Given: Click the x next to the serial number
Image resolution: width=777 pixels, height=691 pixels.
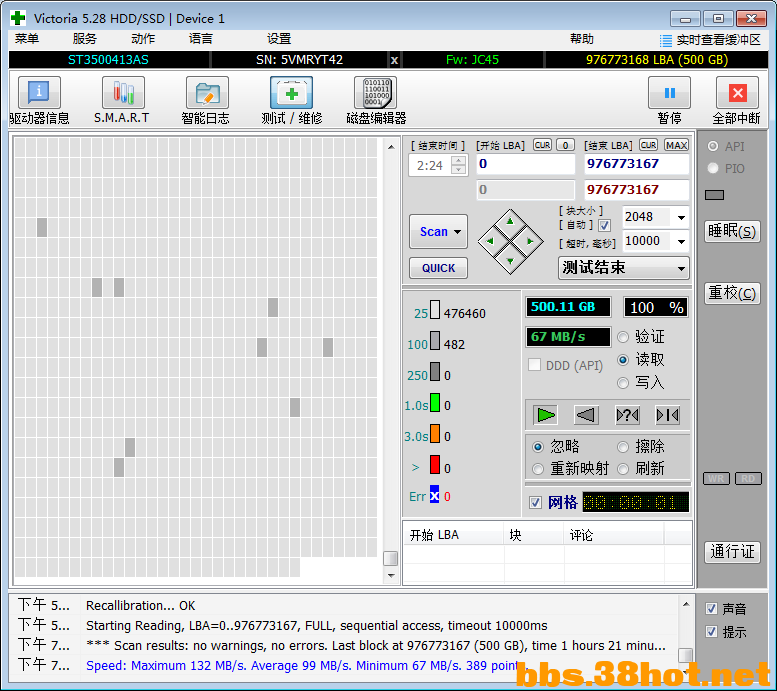Looking at the screenshot, I should point(394,60).
